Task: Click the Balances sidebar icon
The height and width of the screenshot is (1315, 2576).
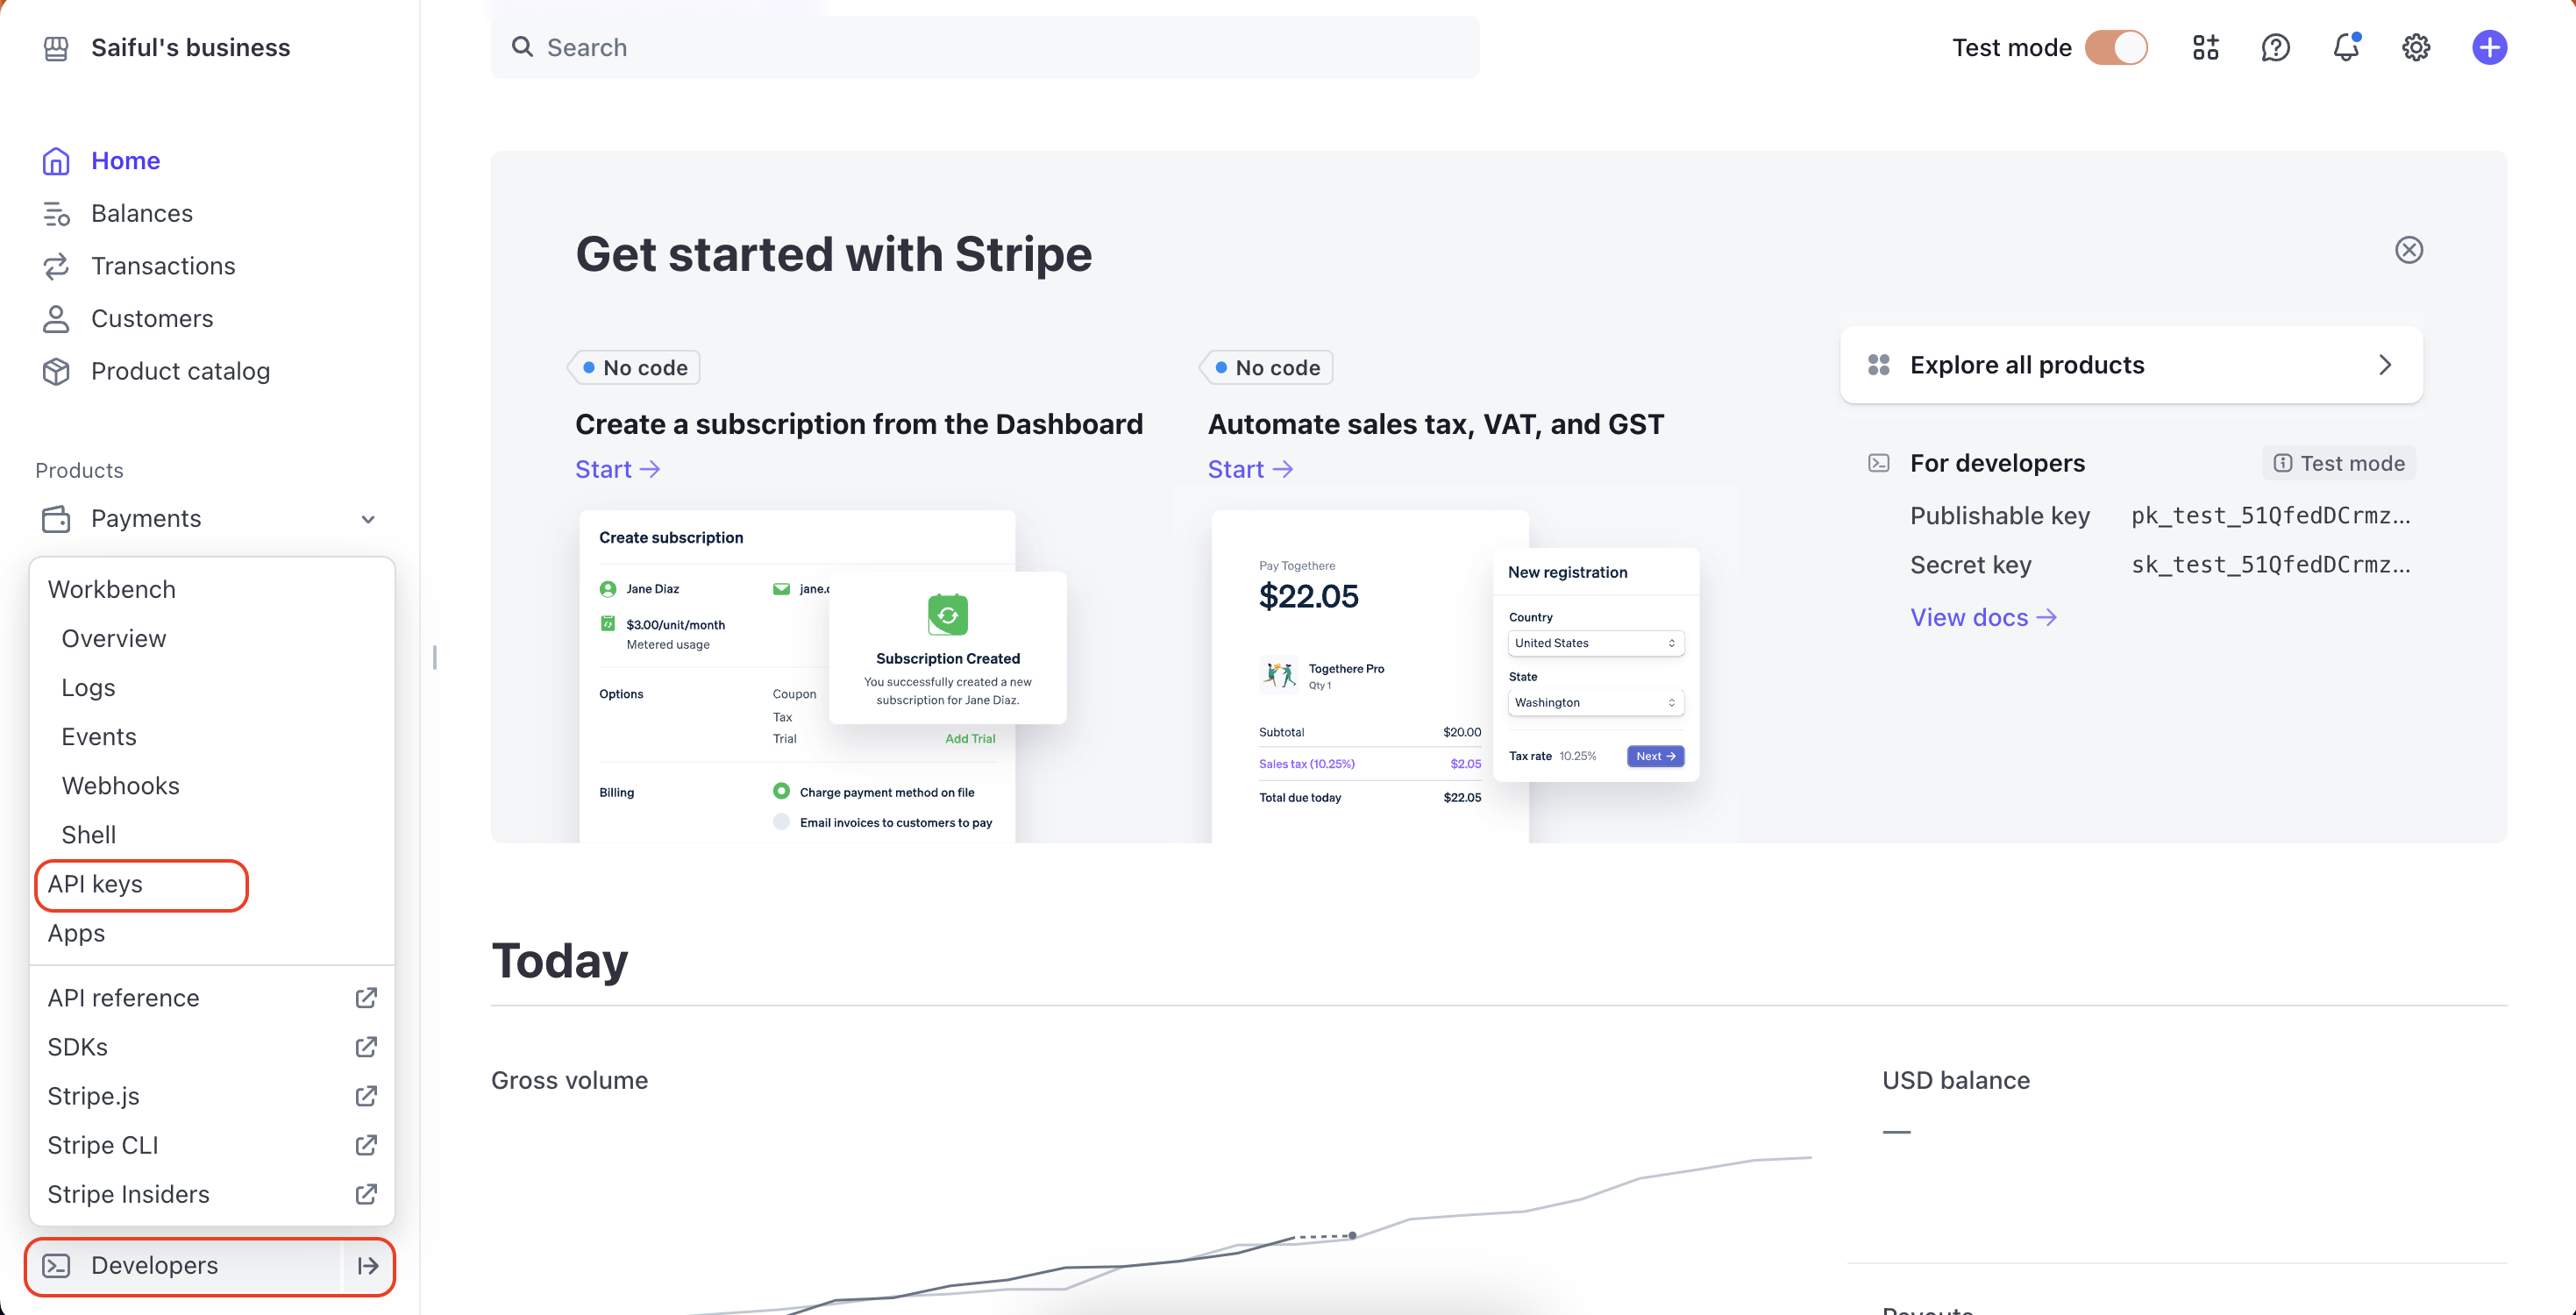Action: point(56,213)
